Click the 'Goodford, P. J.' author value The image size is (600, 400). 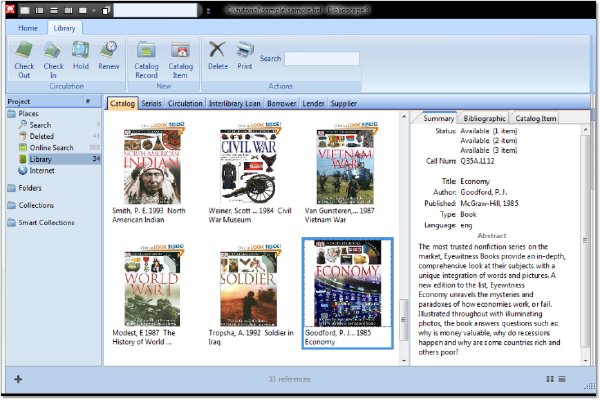484,192
